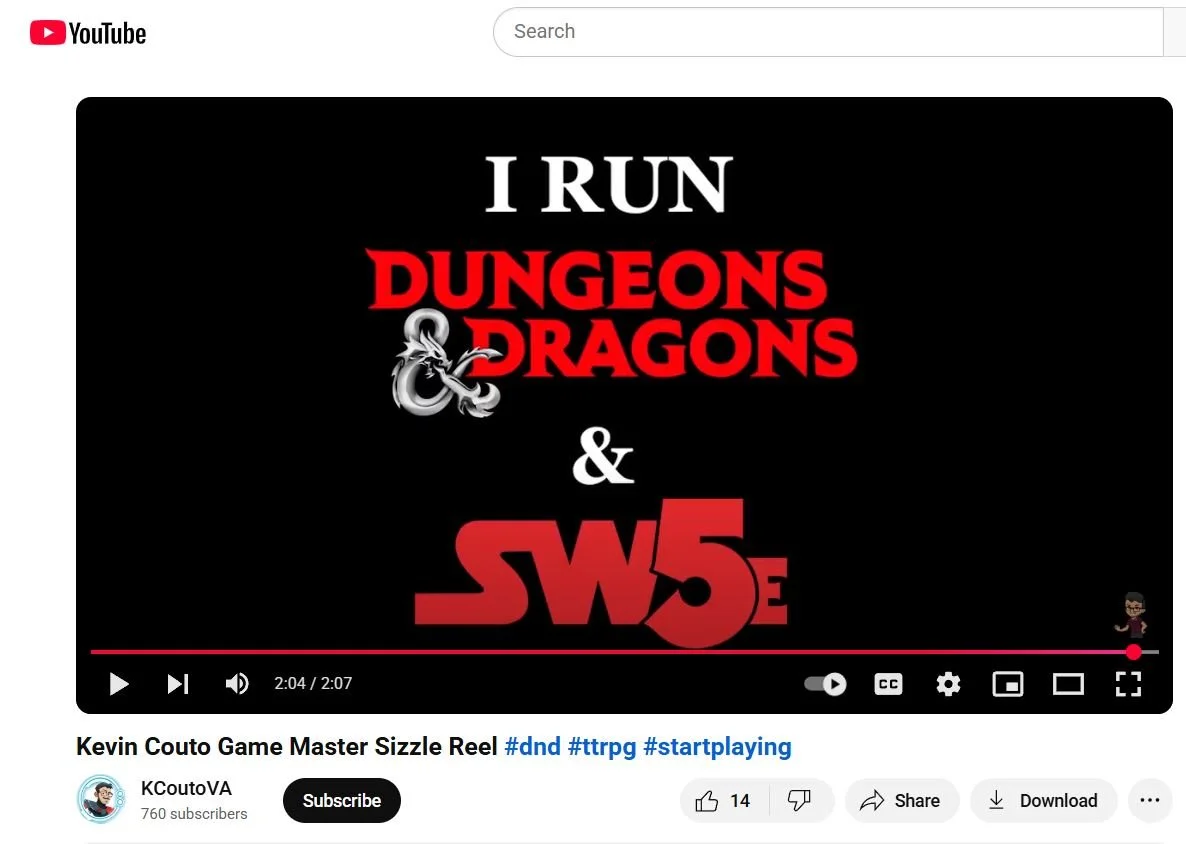This screenshot has width=1186, height=844.
Task: Download the video
Action: (x=1044, y=800)
